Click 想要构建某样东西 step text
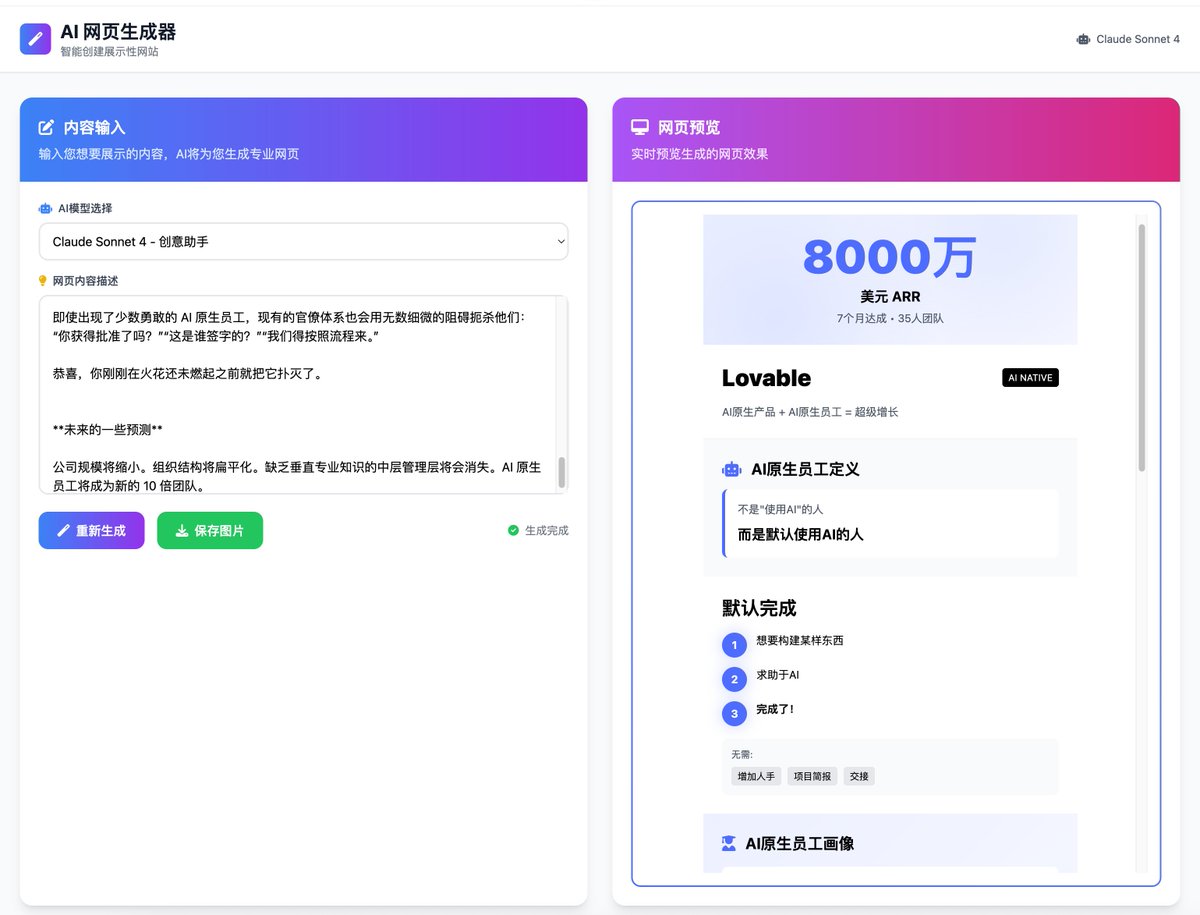1200x915 pixels. point(800,640)
